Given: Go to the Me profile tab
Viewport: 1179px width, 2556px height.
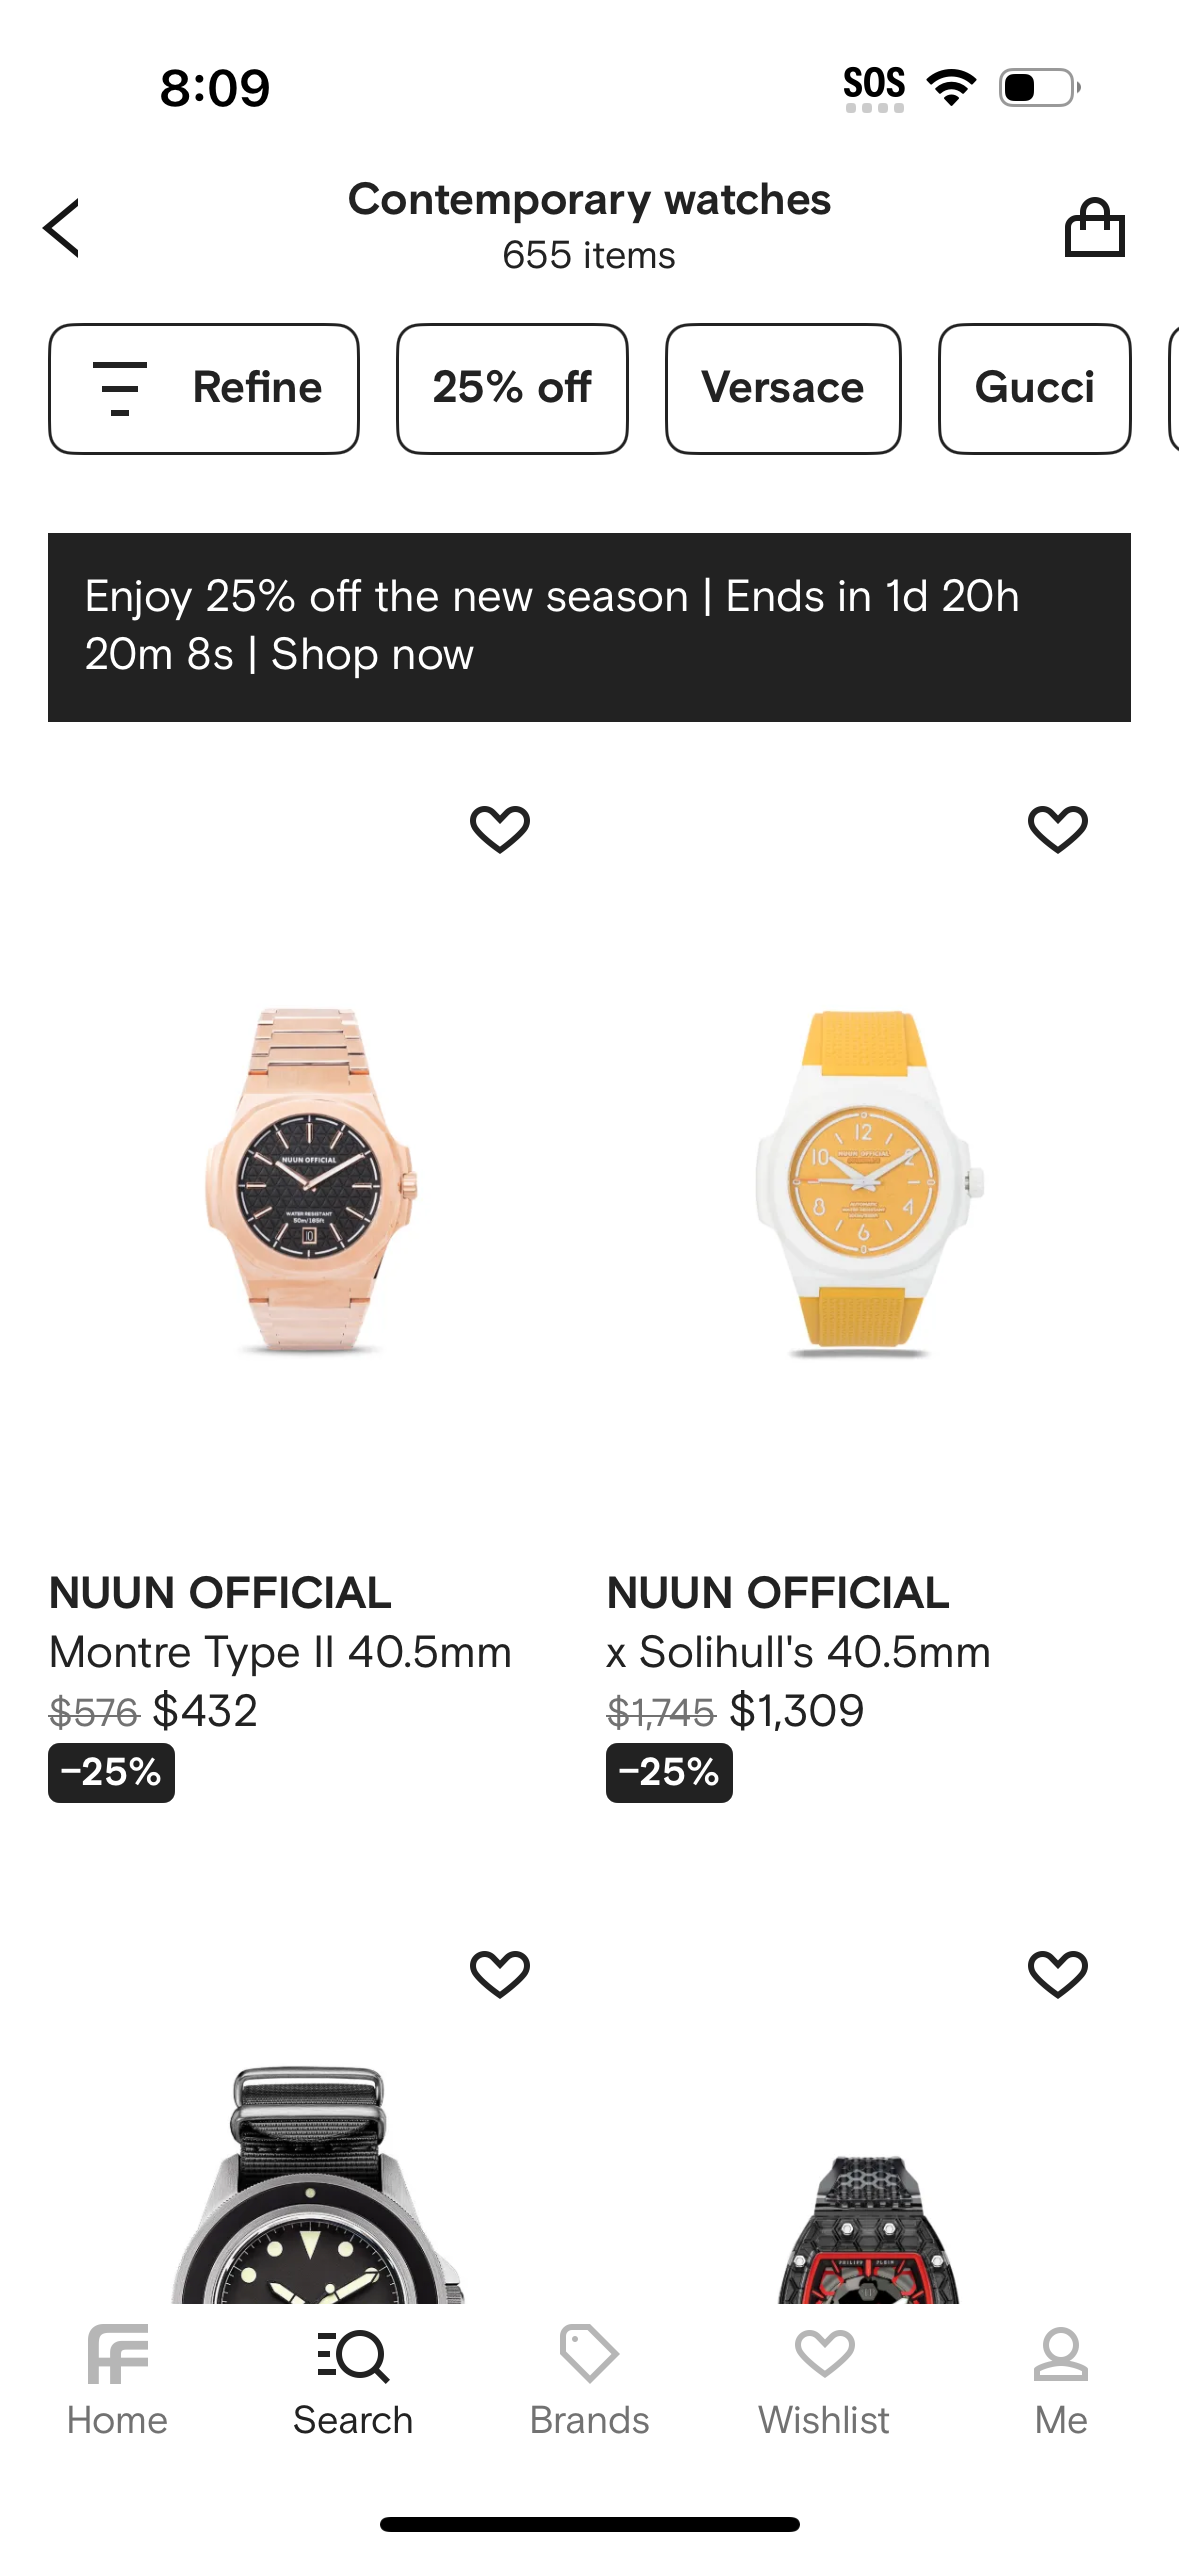Looking at the screenshot, I should [1060, 2380].
